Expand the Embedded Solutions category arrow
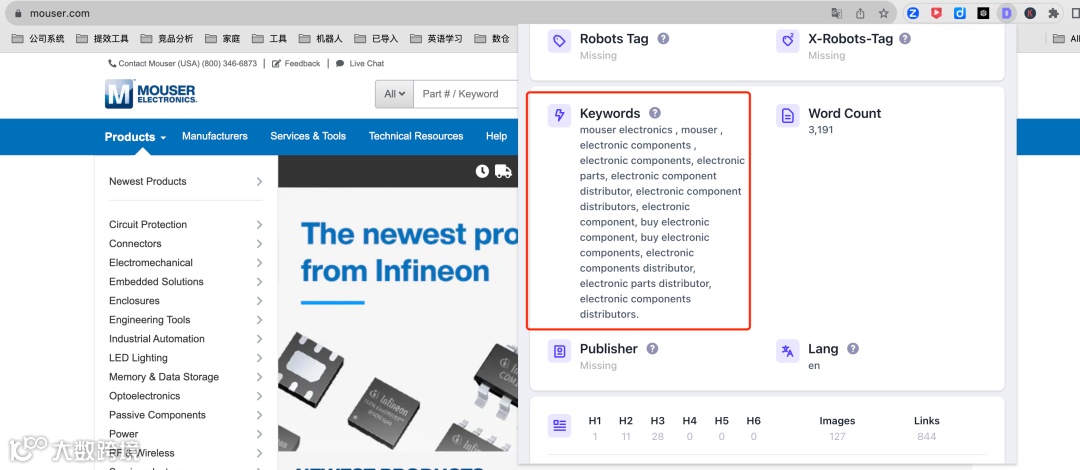This screenshot has height=470, width=1080. [259, 282]
